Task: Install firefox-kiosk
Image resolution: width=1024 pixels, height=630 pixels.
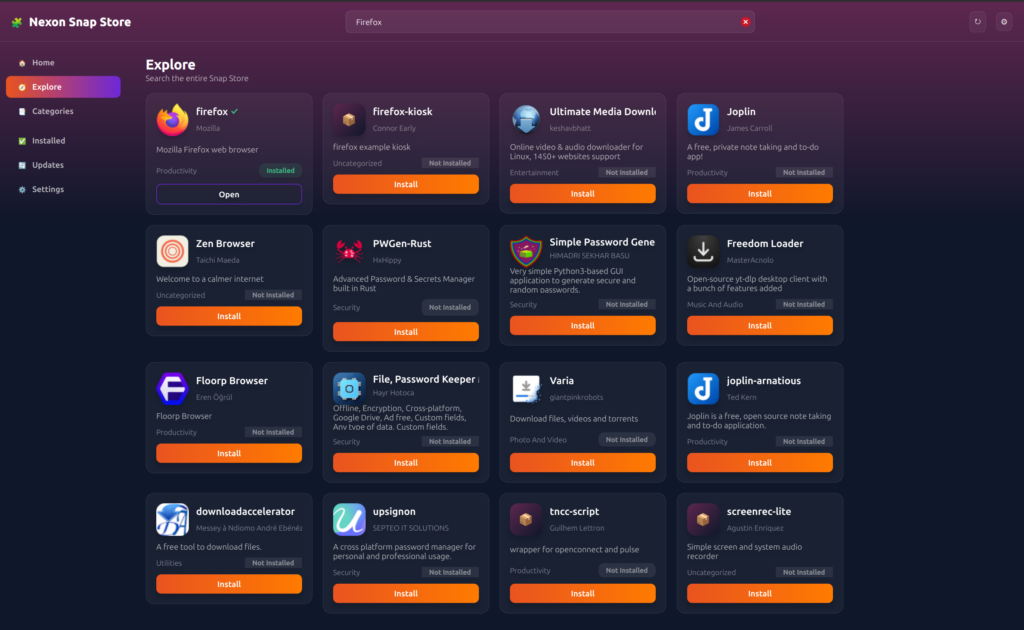Action: click(406, 184)
